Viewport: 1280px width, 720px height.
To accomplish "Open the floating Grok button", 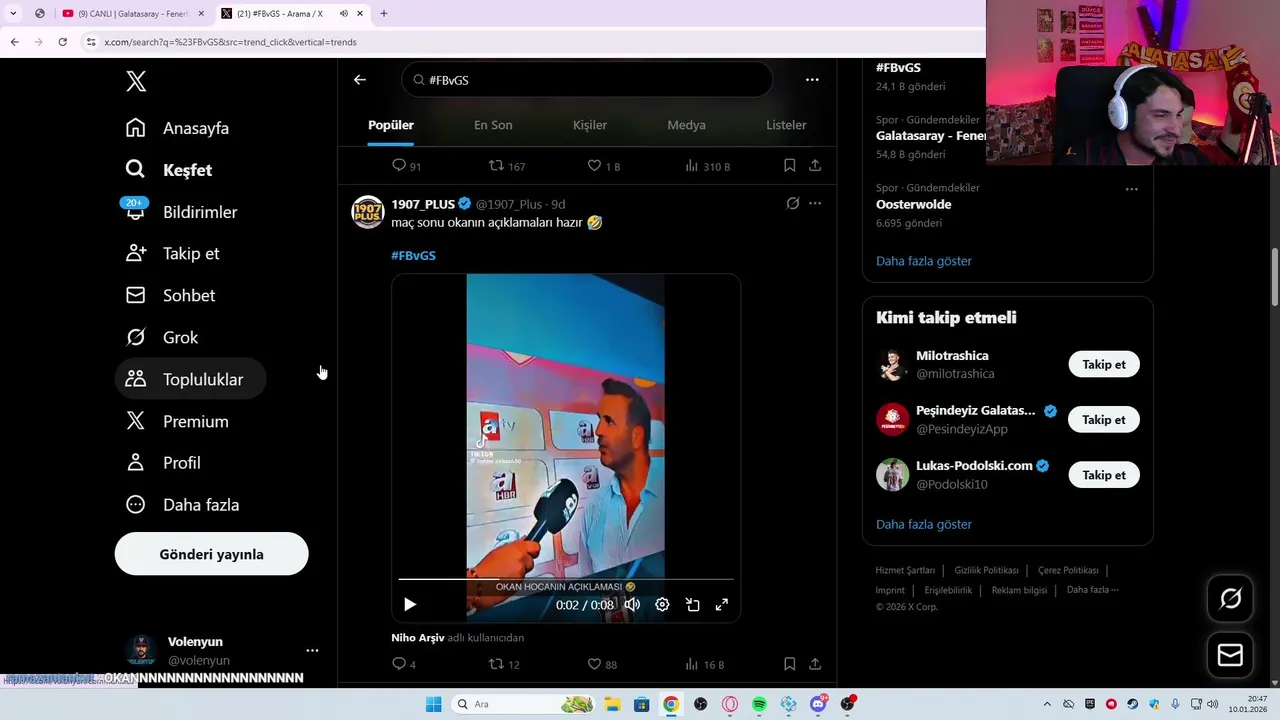I will pos(1230,598).
